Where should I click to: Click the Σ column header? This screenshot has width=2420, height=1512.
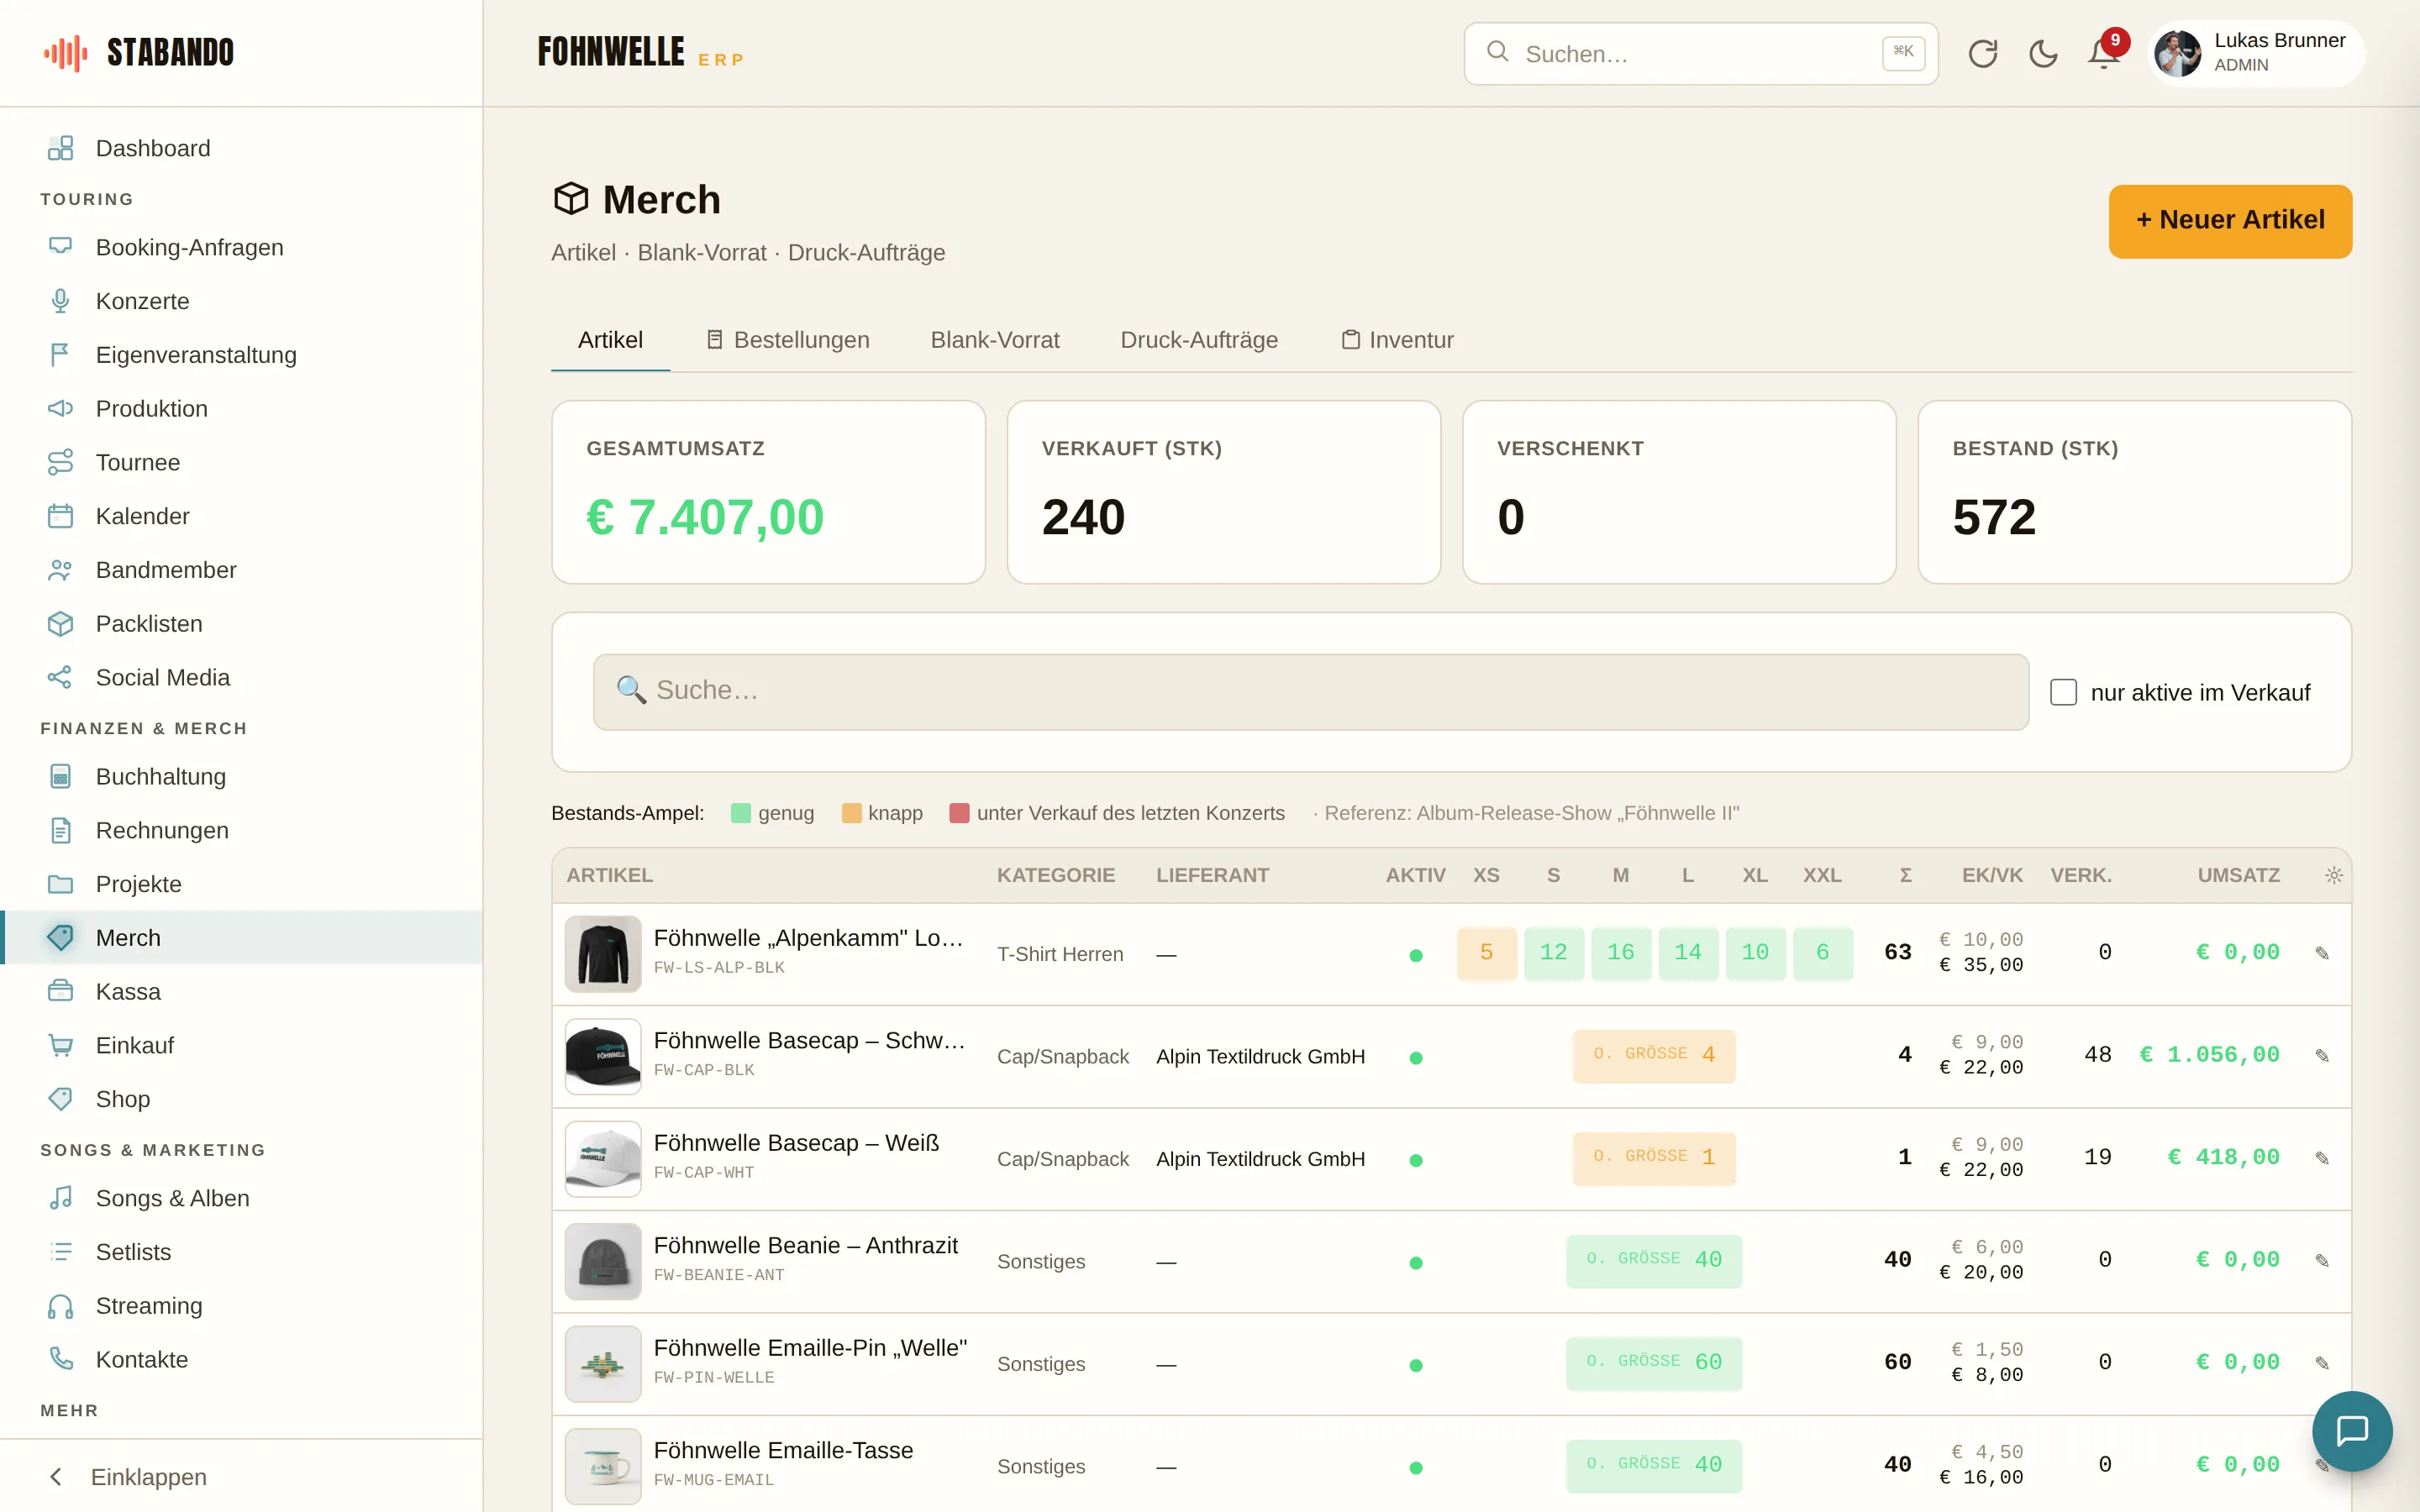[1905, 875]
